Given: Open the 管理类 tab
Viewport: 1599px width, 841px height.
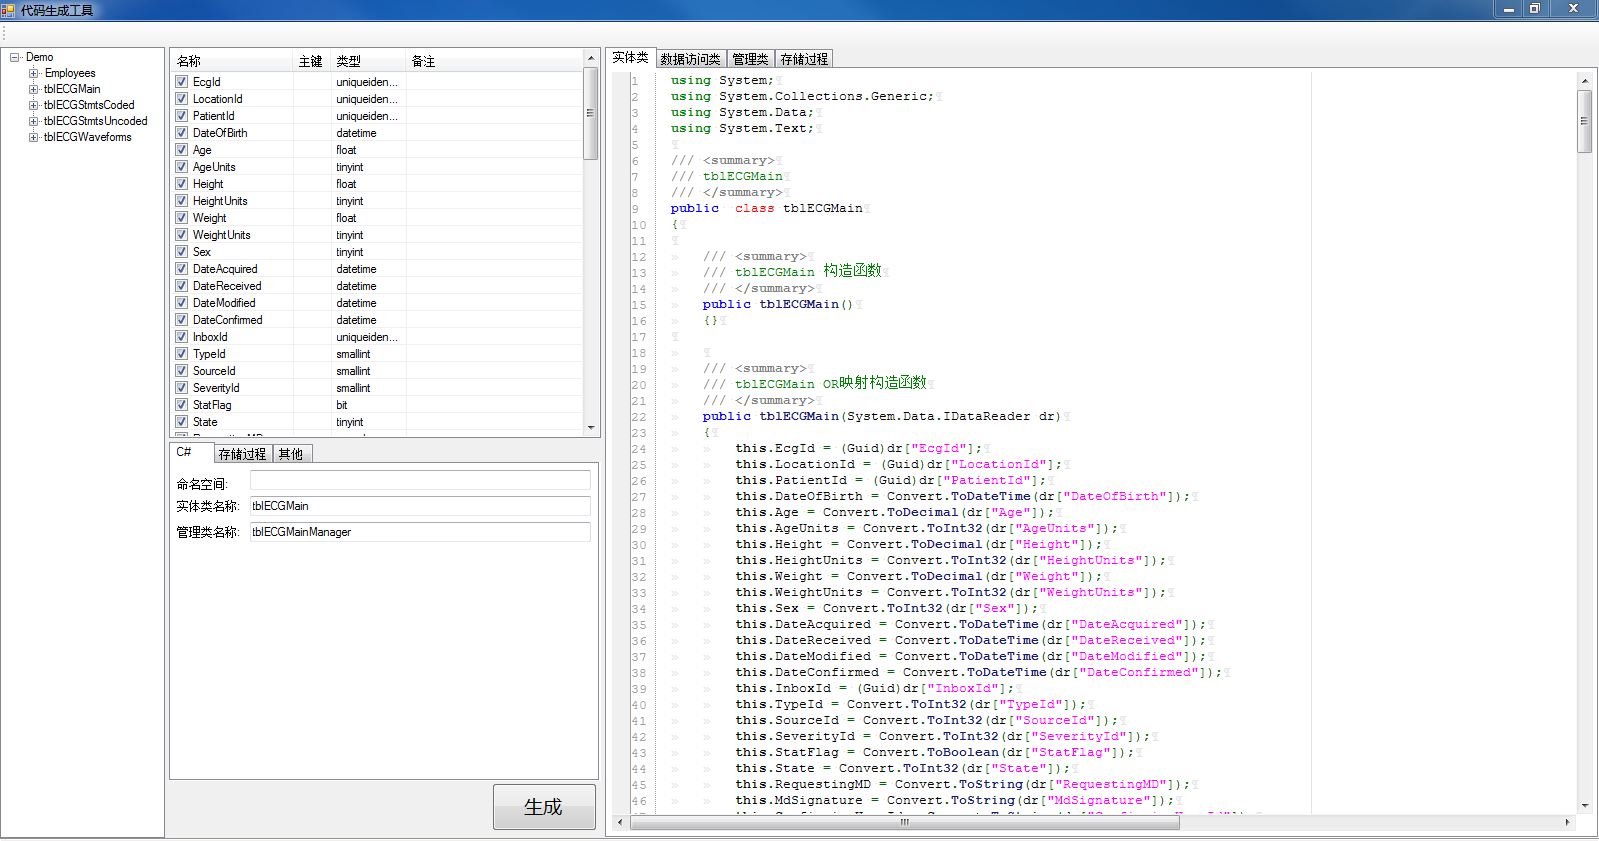Looking at the screenshot, I should pyautogui.click(x=750, y=59).
